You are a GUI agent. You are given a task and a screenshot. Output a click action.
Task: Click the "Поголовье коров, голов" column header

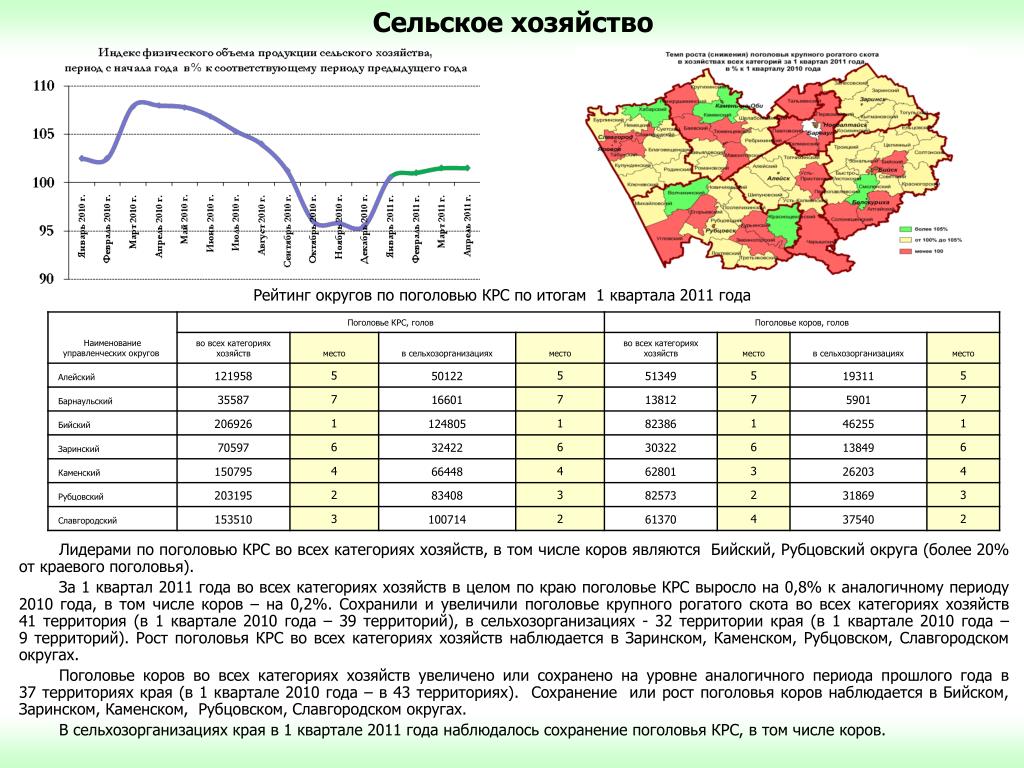(x=802, y=323)
